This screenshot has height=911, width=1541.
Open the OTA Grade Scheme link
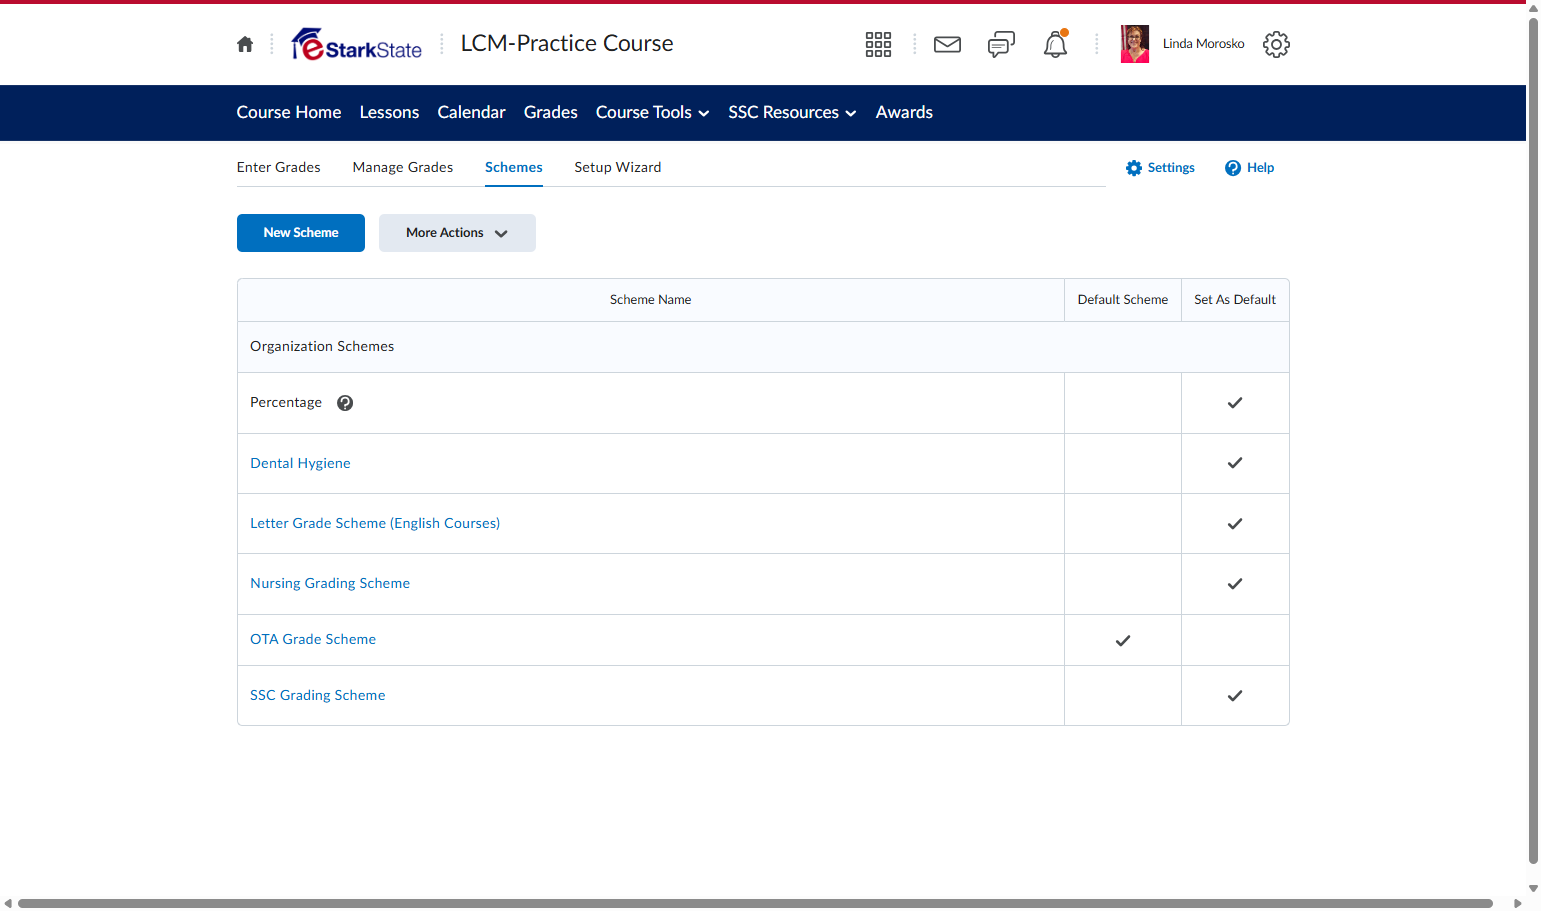pos(313,639)
